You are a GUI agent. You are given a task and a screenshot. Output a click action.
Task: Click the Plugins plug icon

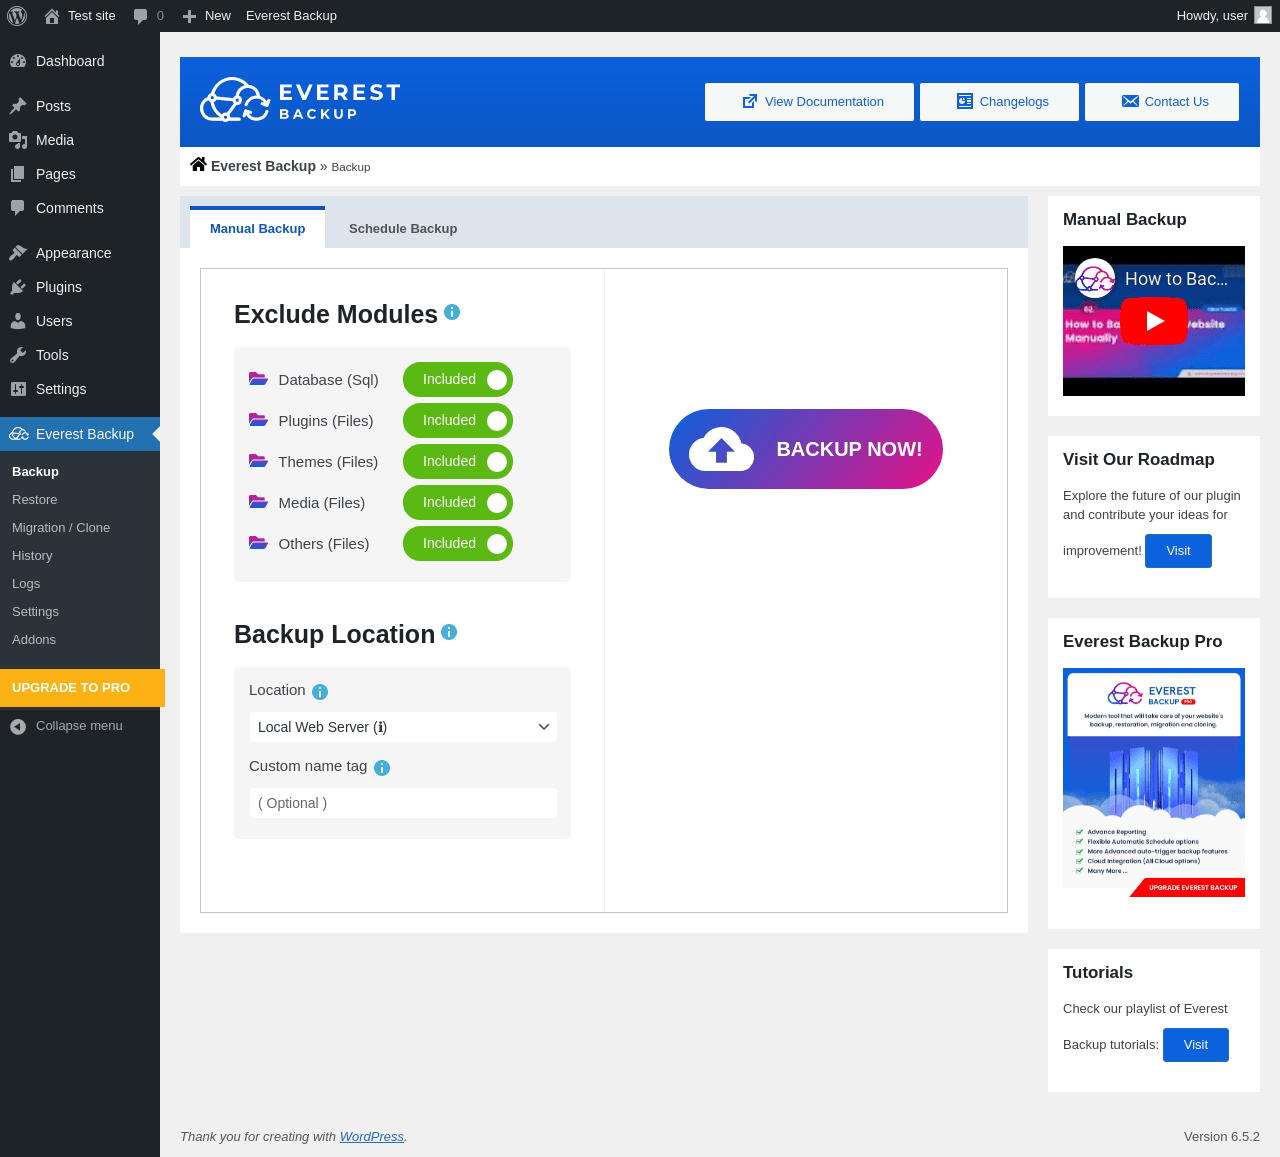pos(18,287)
